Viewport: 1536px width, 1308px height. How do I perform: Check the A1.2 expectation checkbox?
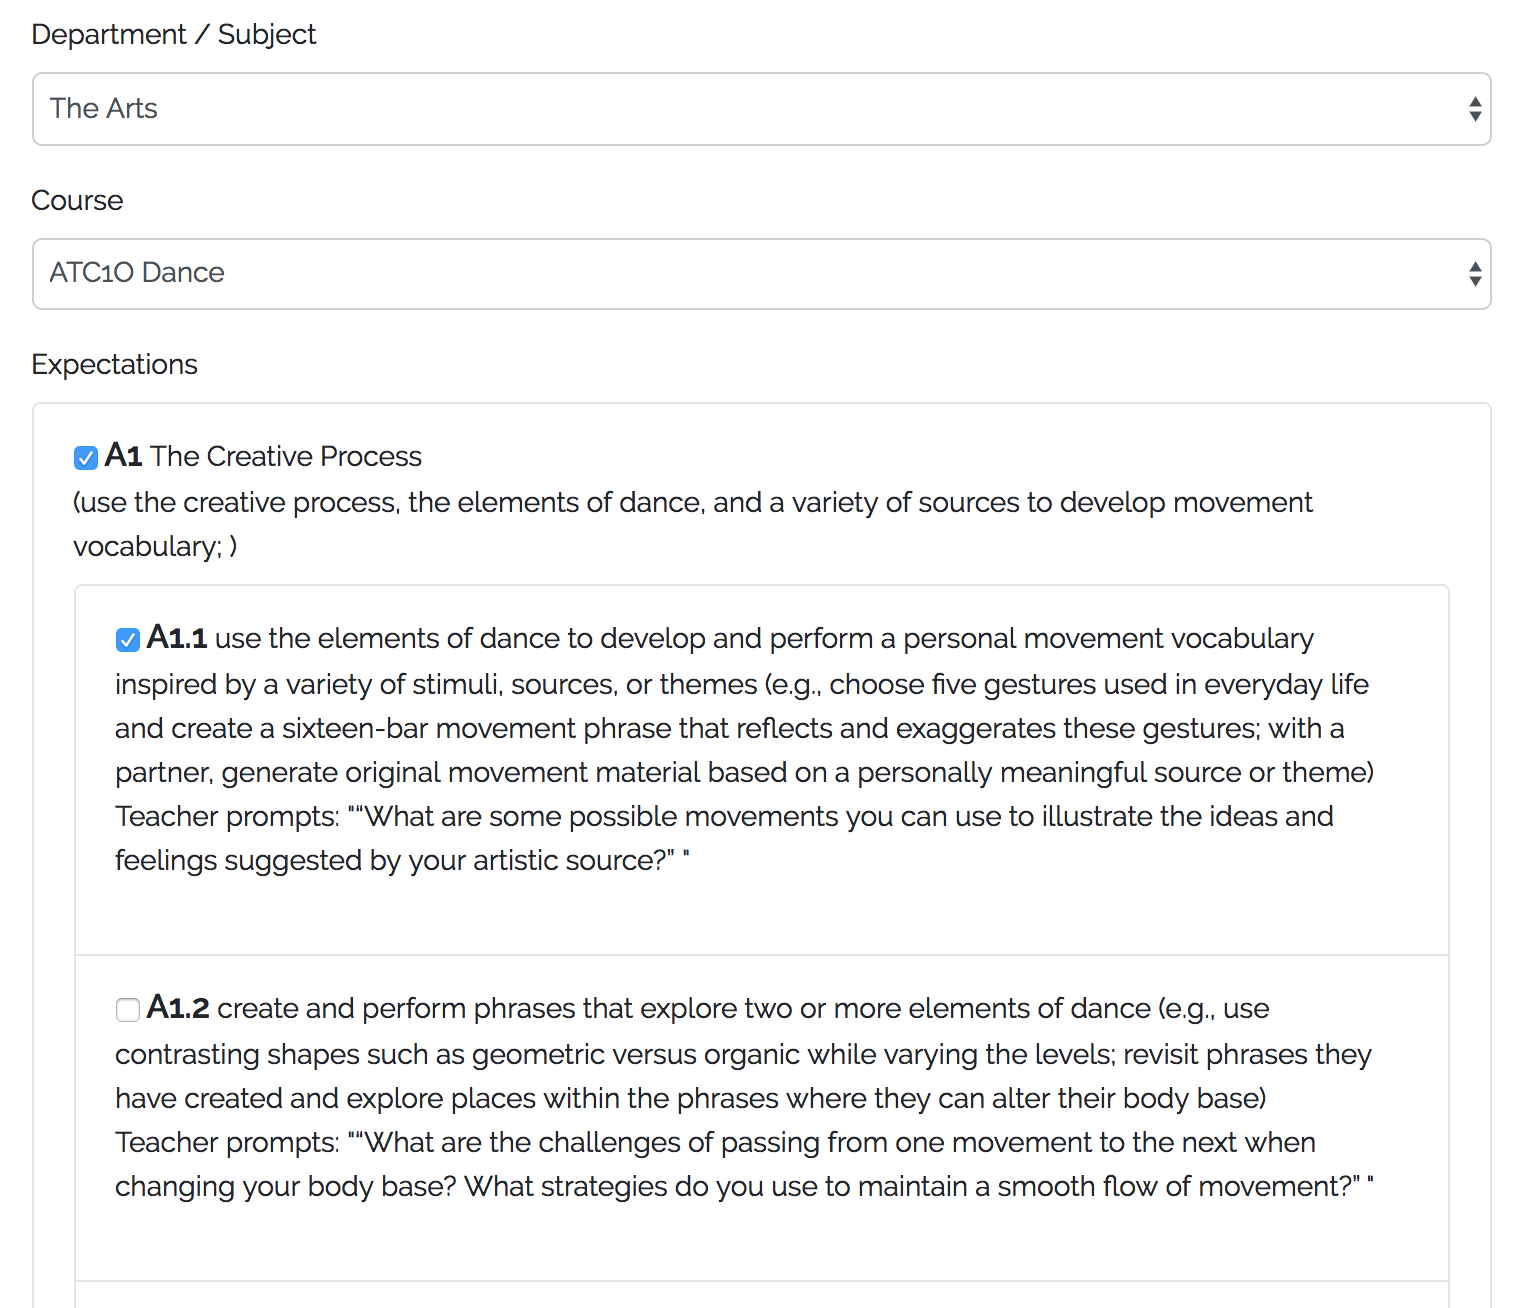pos(127,1010)
